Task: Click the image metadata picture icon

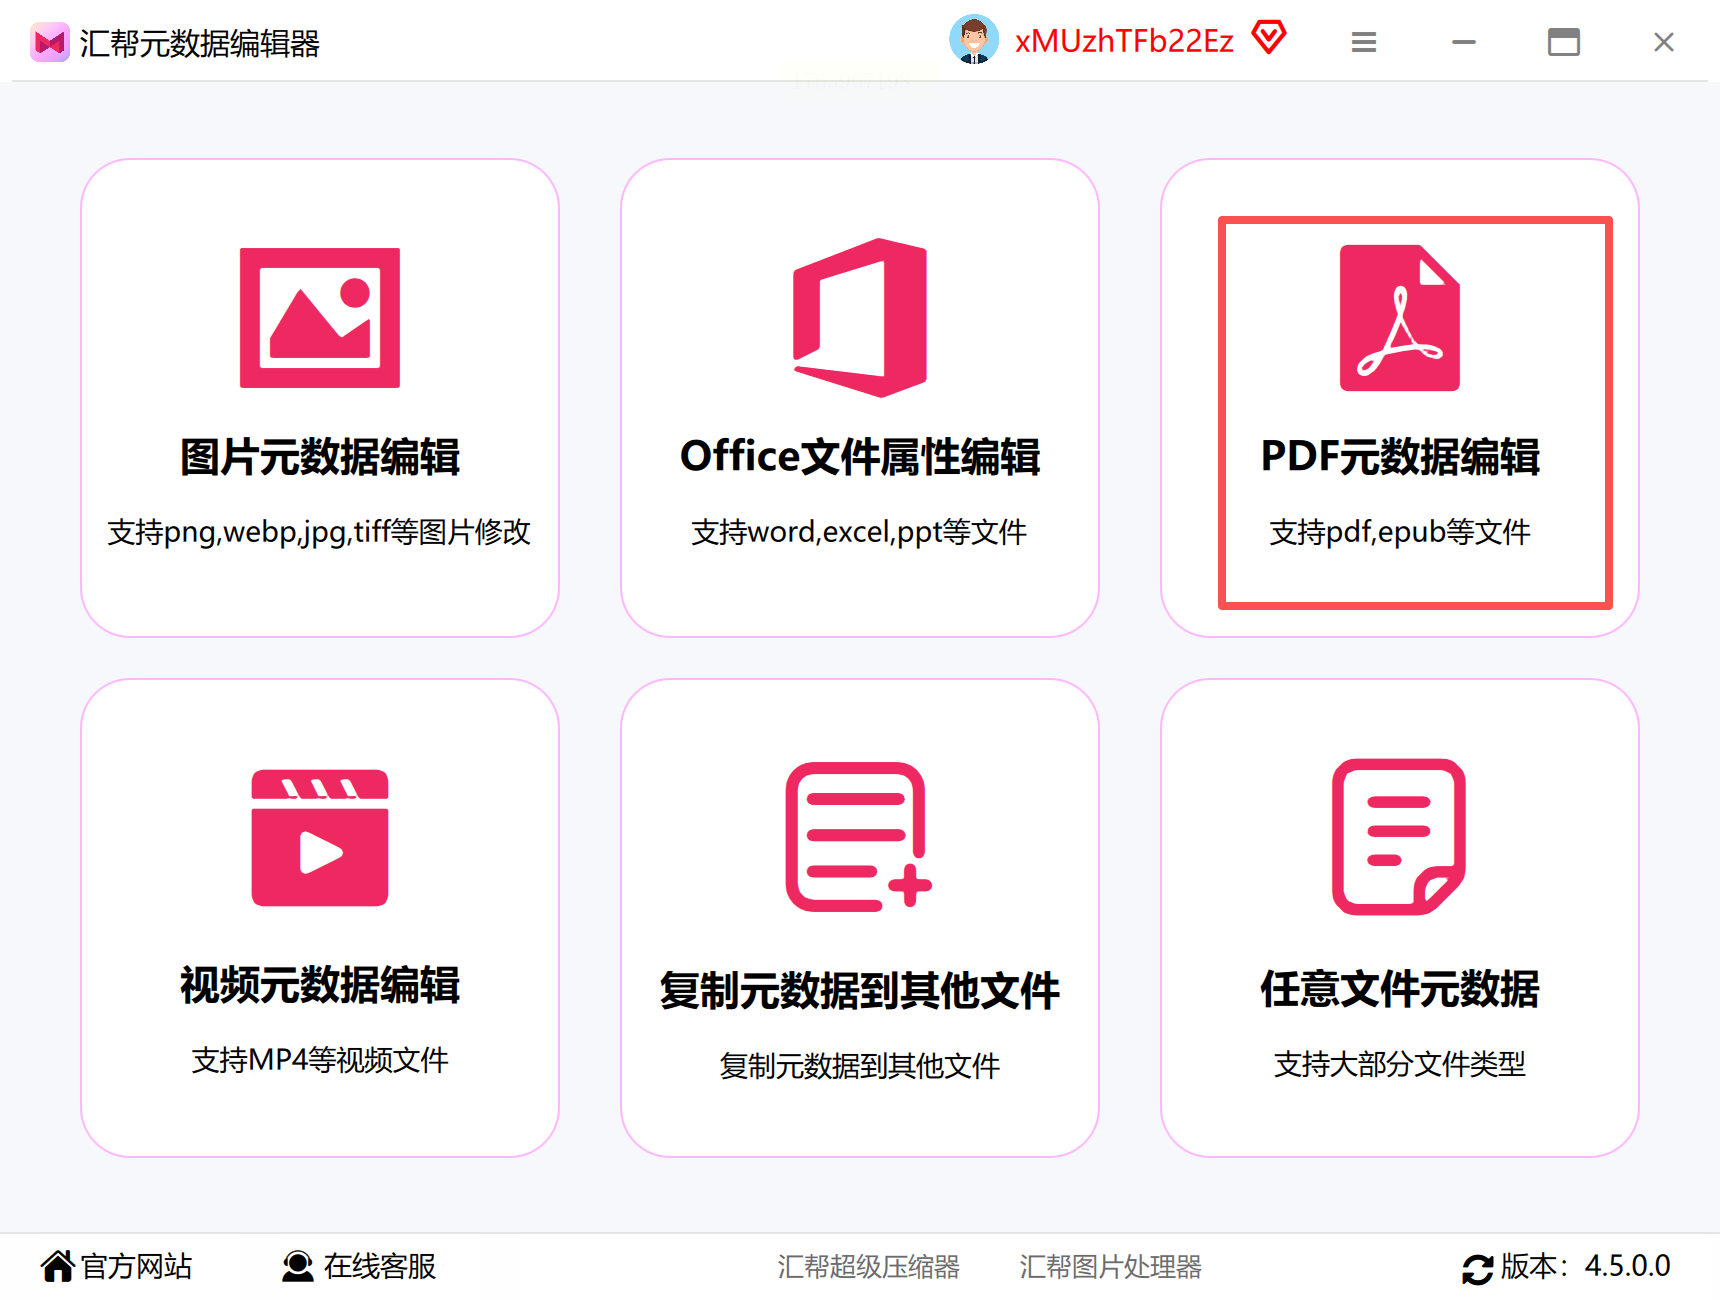Action: (320, 318)
